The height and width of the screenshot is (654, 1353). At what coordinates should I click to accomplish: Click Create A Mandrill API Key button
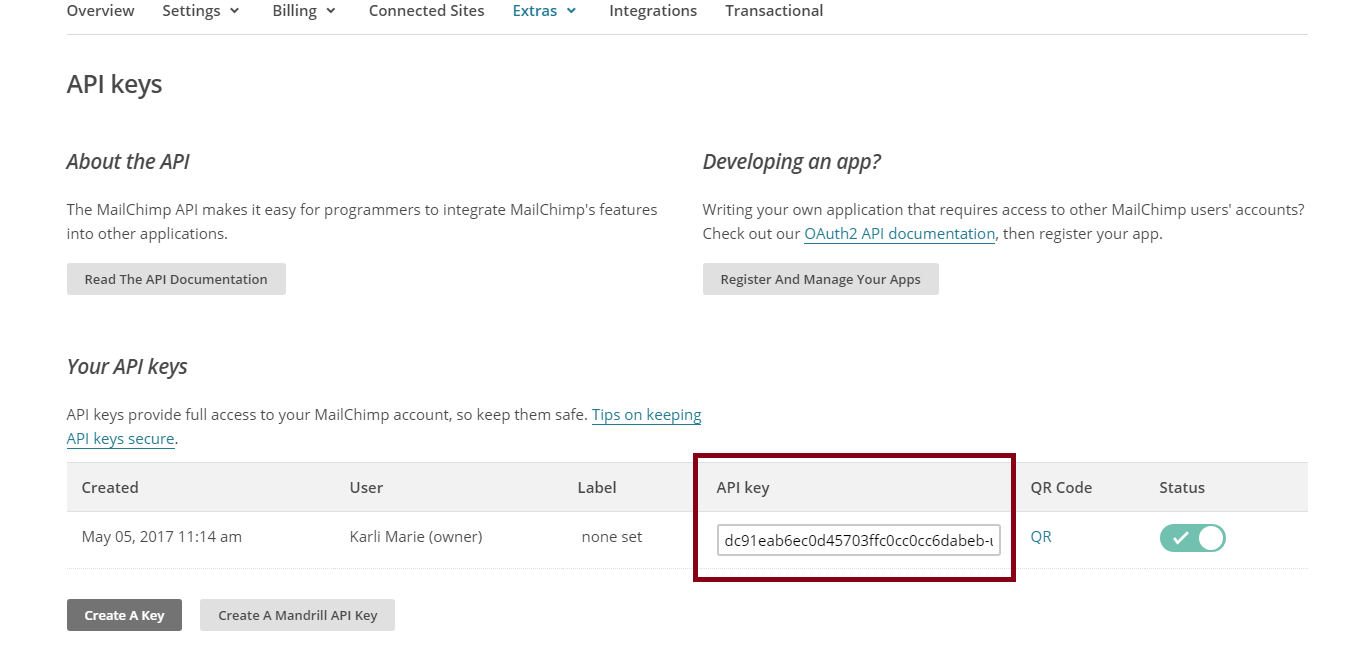tap(297, 615)
